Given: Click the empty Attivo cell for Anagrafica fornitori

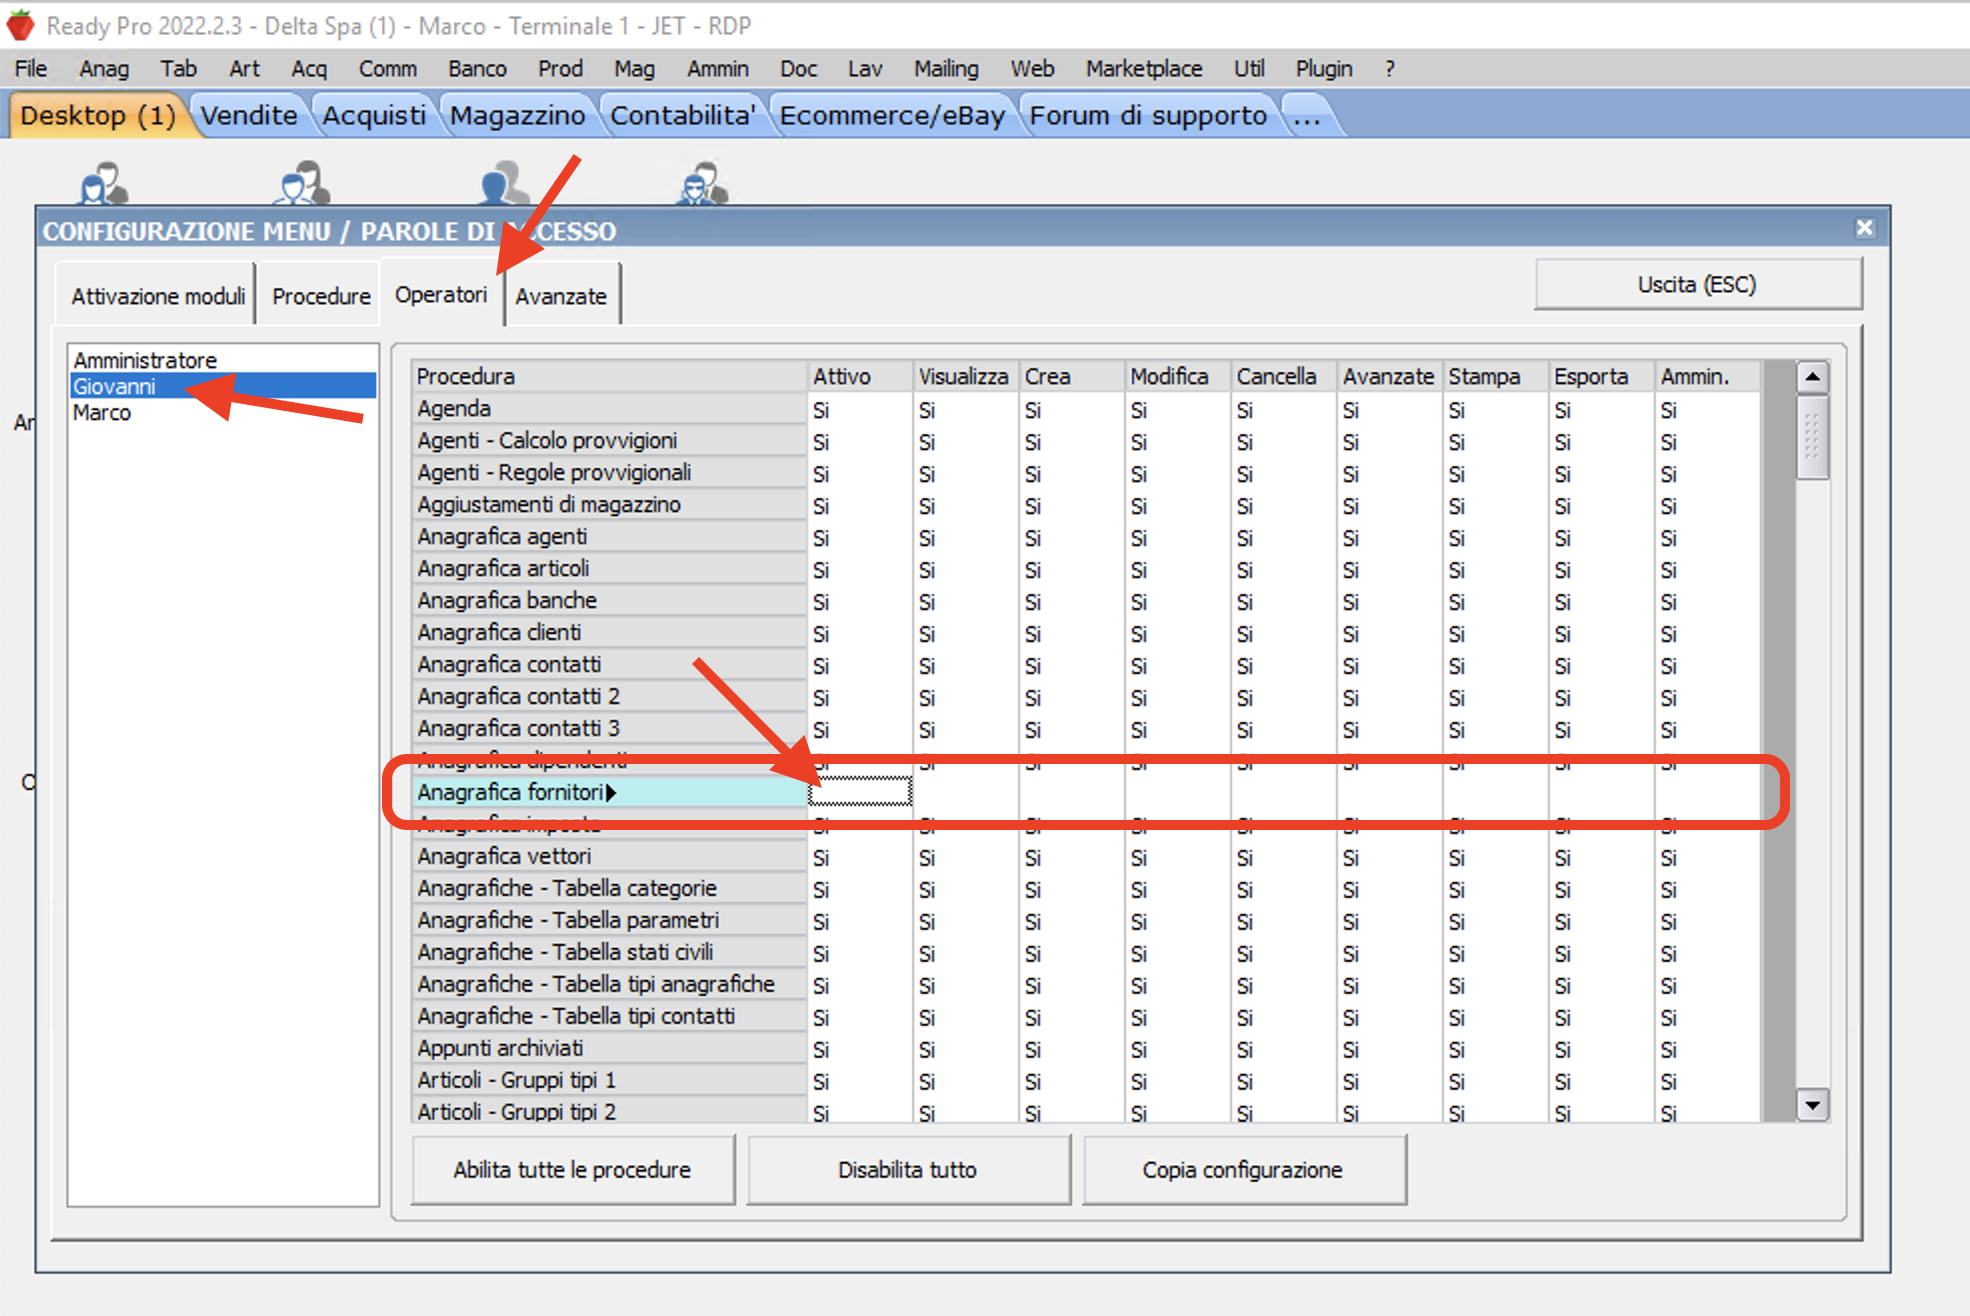Looking at the screenshot, I should point(860,792).
